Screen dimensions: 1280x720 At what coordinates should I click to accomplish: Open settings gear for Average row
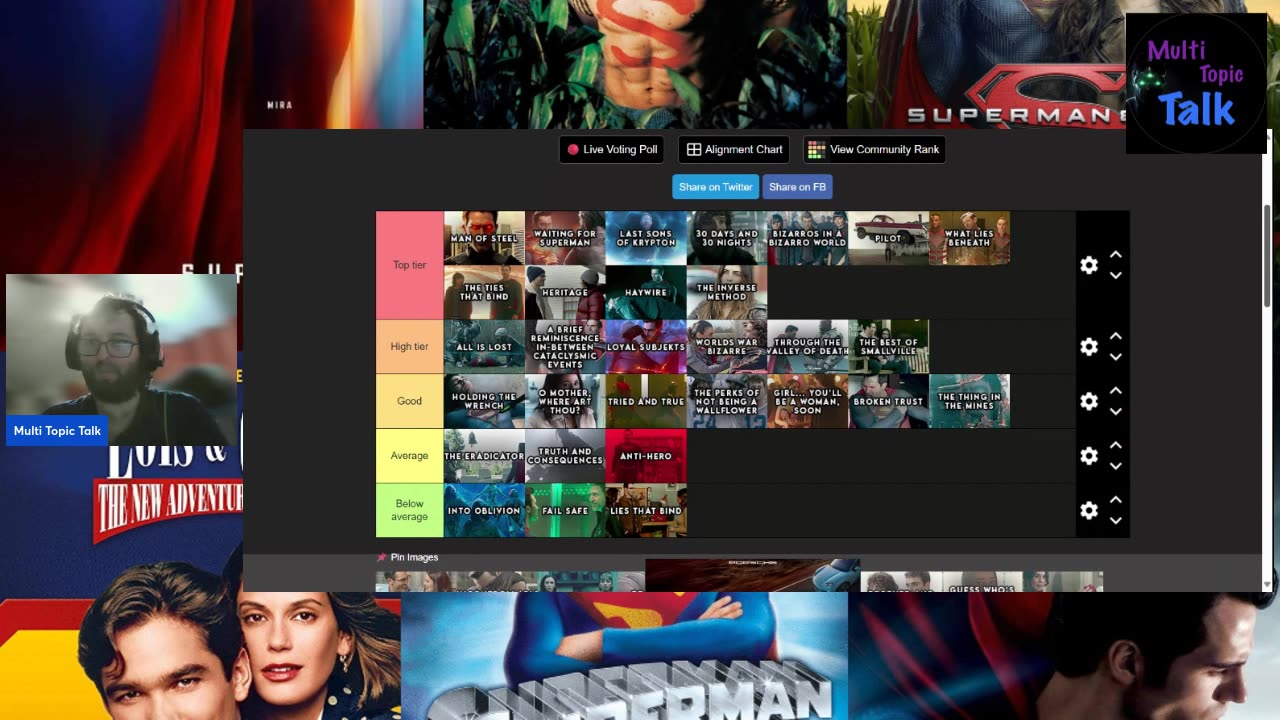click(x=1089, y=456)
